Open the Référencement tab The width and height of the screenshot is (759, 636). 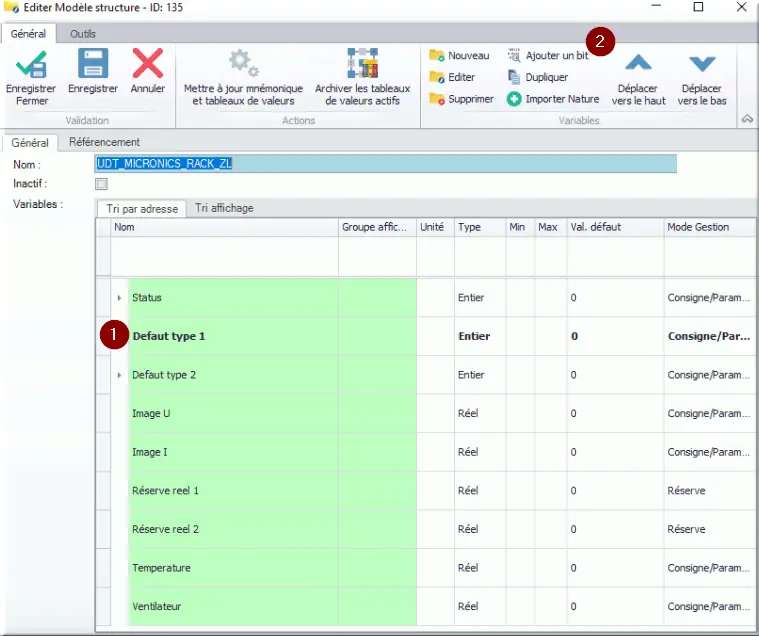click(x=104, y=142)
